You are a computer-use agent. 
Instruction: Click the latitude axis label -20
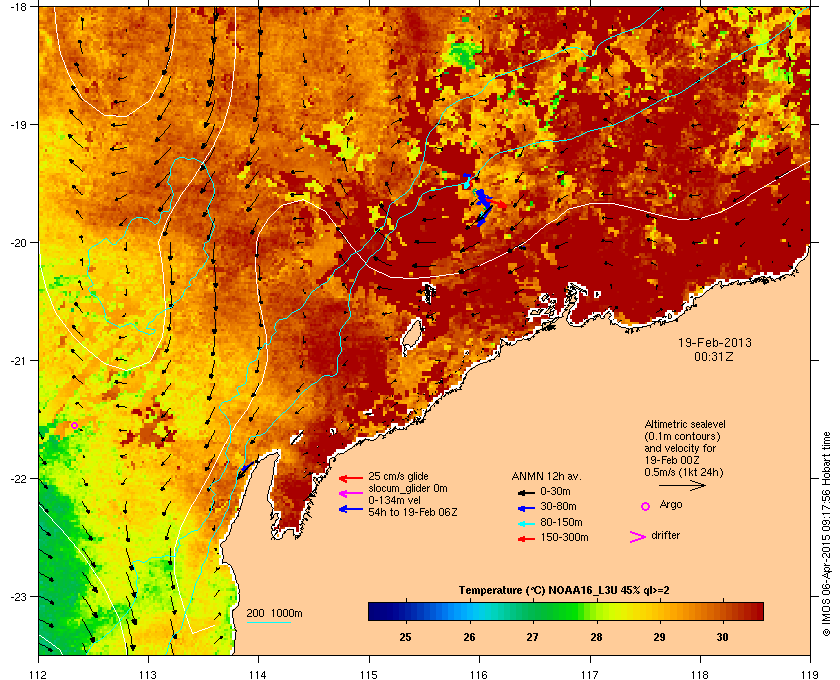coord(19,242)
